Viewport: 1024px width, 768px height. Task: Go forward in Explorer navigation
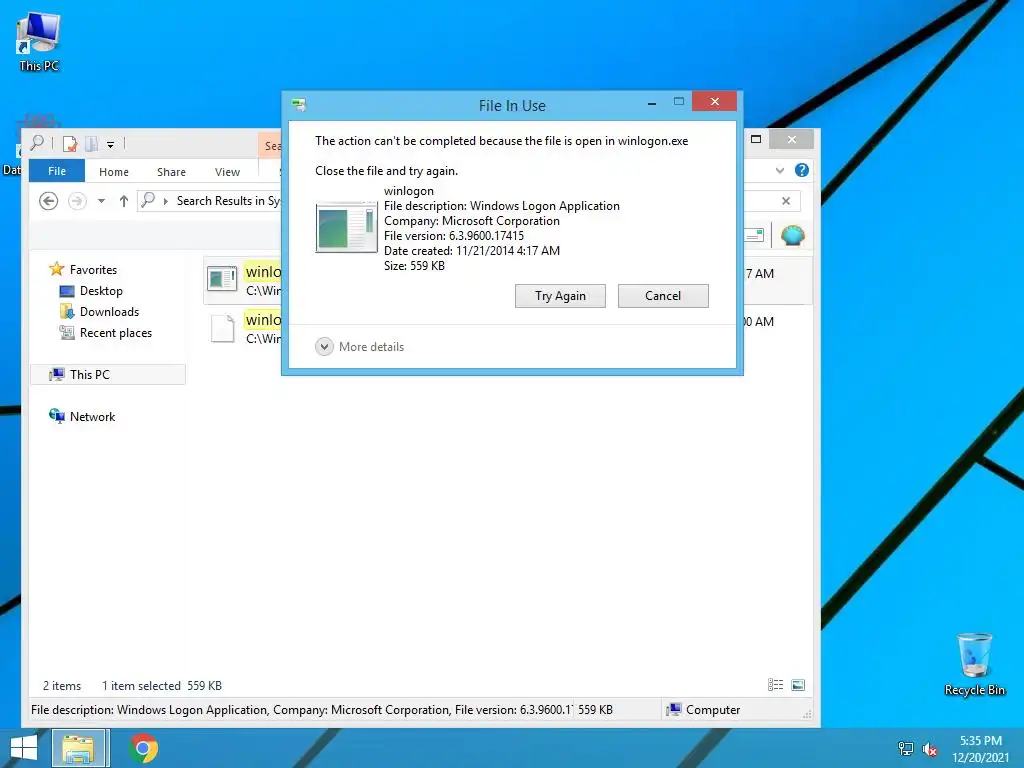[x=77, y=201]
